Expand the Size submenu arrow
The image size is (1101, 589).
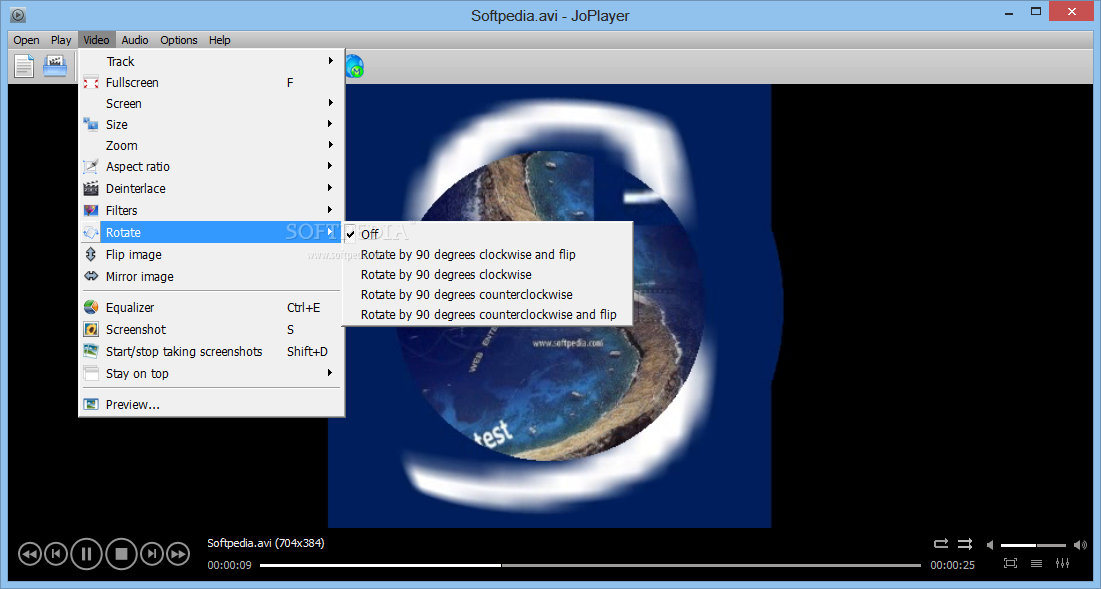tap(330, 124)
